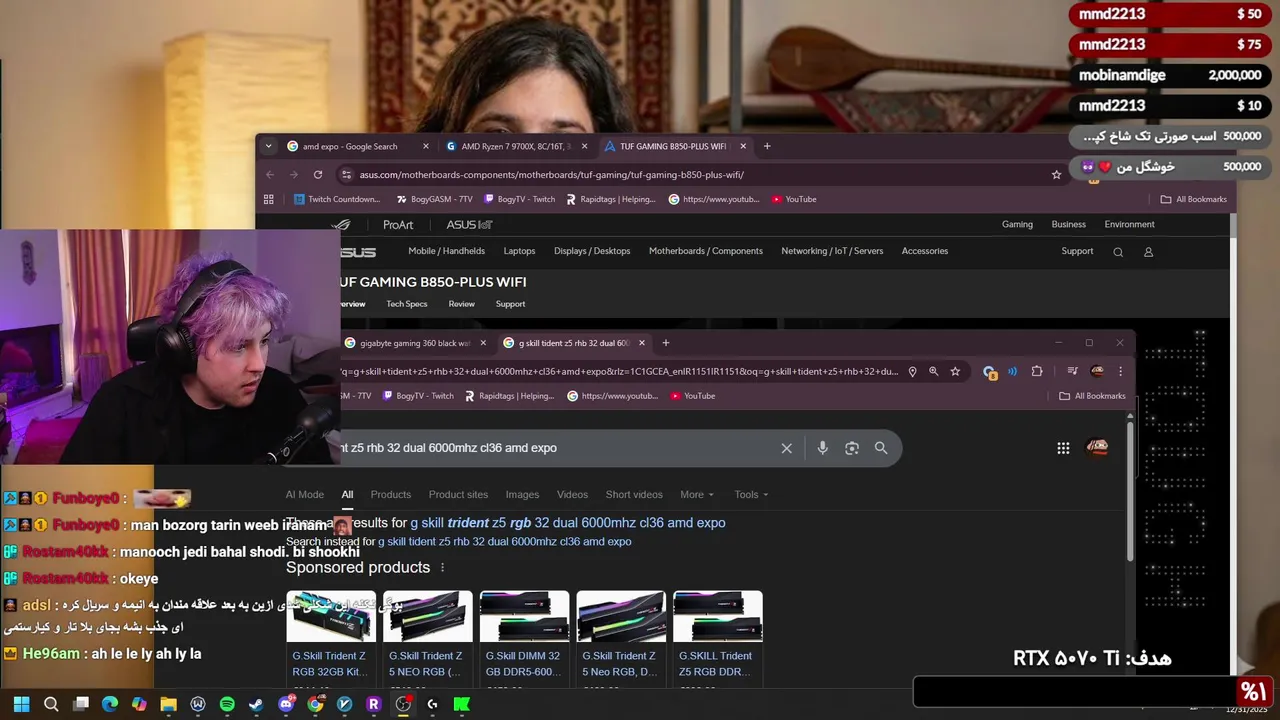Open Motherboards / Components ASUS menu
Image resolution: width=1280 pixels, height=720 pixels.
pos(706,251)
